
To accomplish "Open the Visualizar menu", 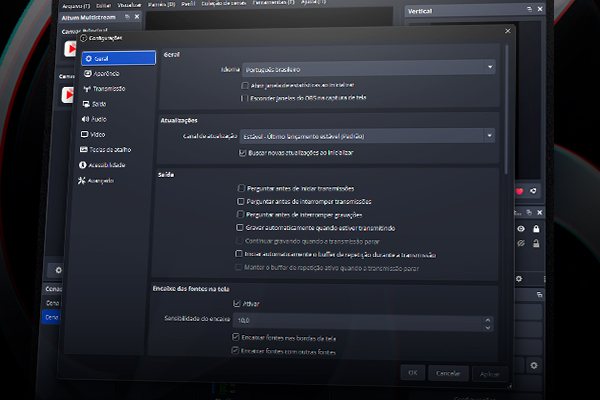I will [129, 5].
